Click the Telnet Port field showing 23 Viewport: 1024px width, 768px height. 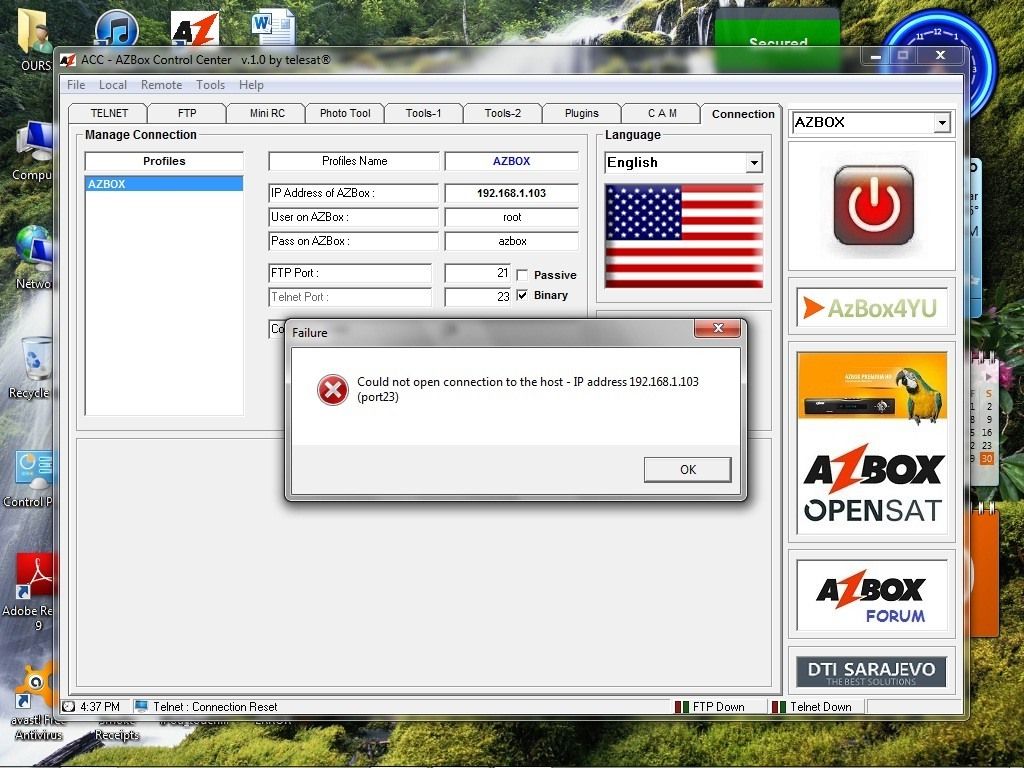[x=477, y=296]
